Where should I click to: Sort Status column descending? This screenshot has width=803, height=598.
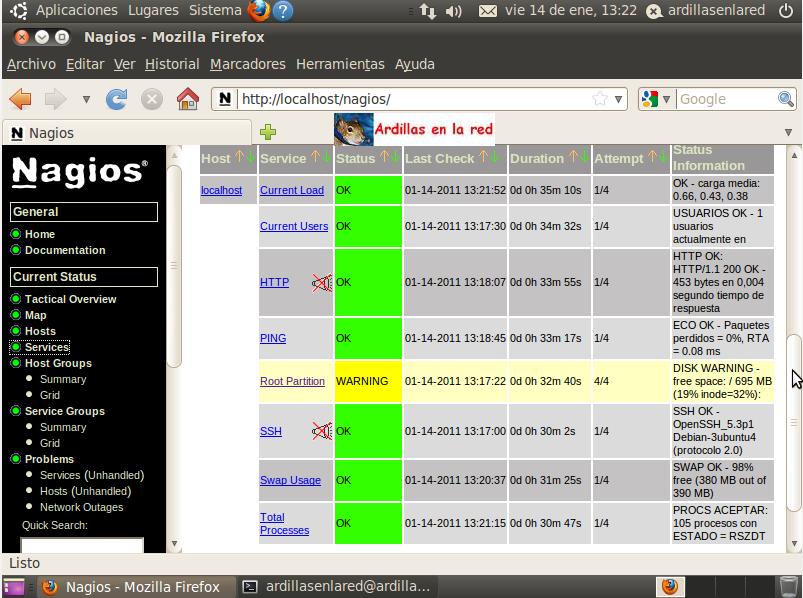click(395, 157)
